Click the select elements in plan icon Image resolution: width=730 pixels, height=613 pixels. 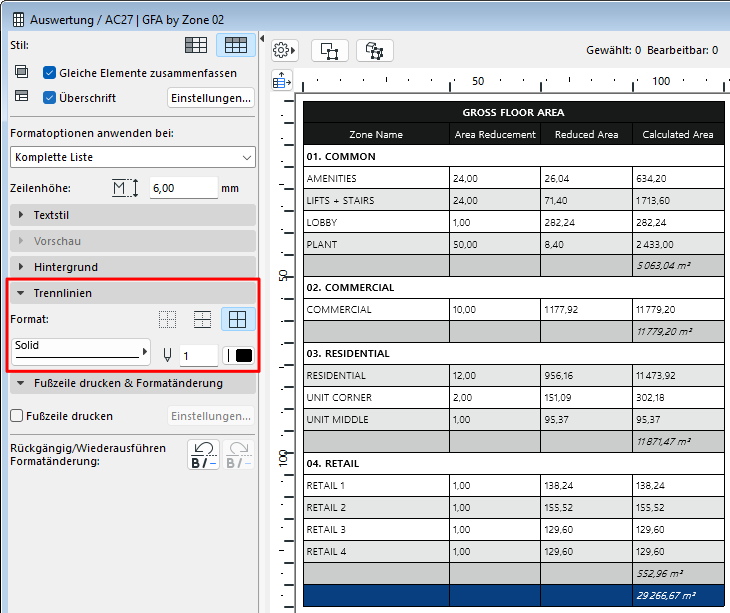click(x=329, y=50)
